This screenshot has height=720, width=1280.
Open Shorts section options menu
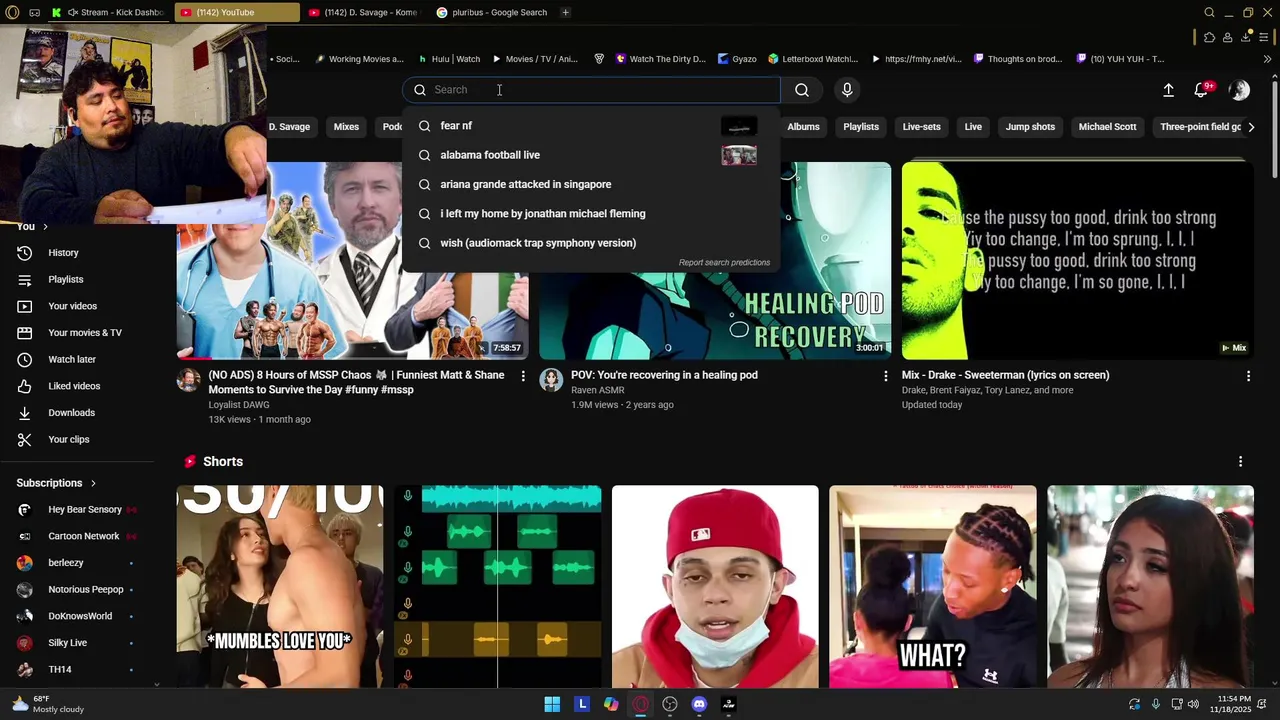[x=1240, y=462]
